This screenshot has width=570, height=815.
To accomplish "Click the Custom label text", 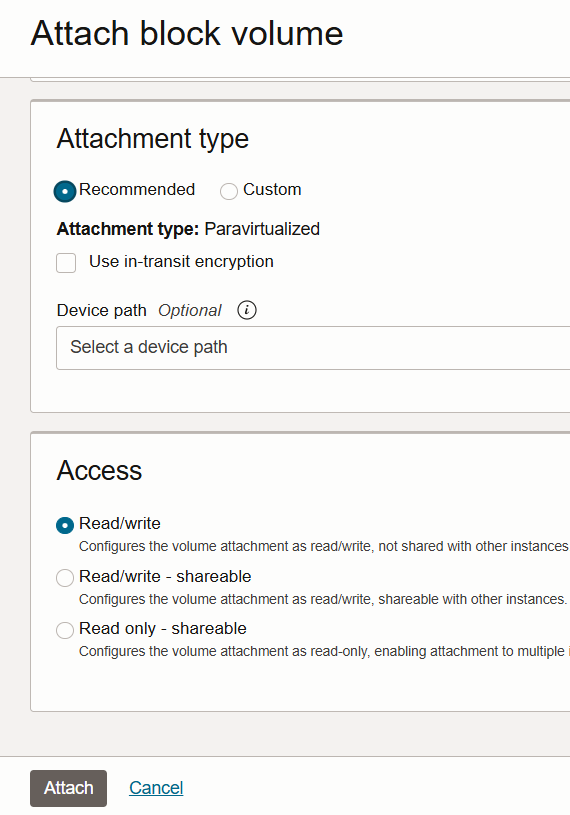I will tap(272, 189).
